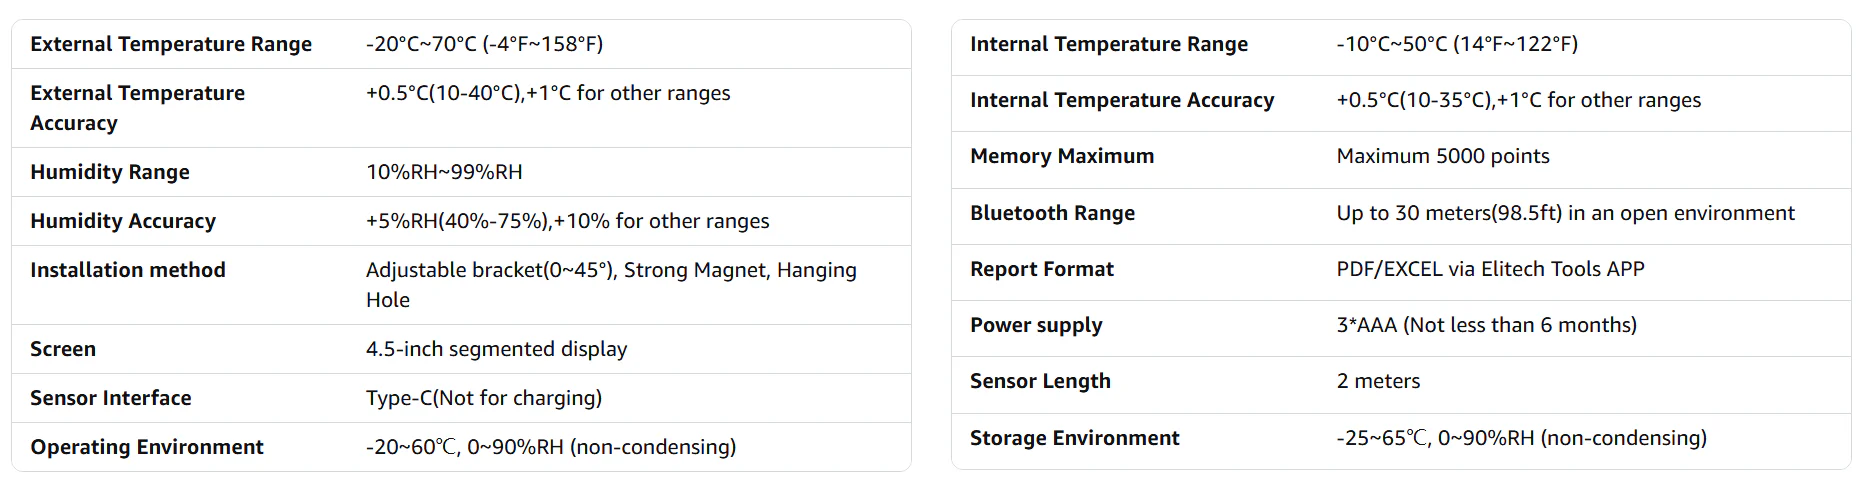Select the Humidity Range row label
This screenshot has height=485, width=1862.
coord(110,172)
